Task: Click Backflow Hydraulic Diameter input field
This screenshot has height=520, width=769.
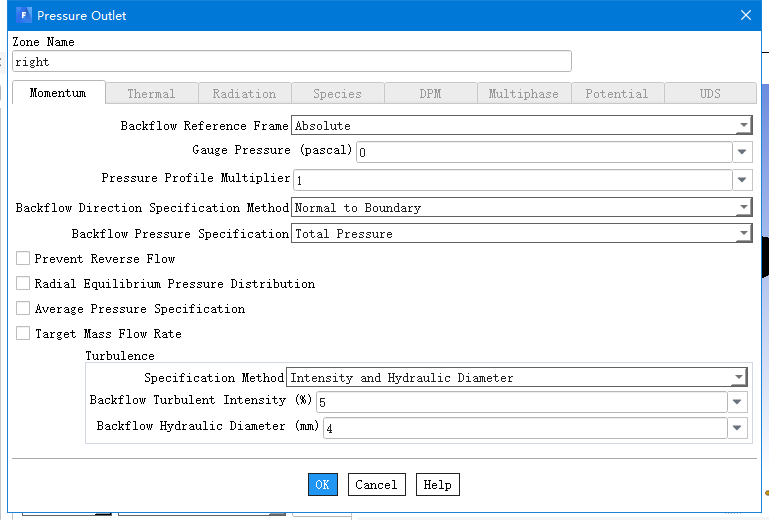Action: point(525,428)
